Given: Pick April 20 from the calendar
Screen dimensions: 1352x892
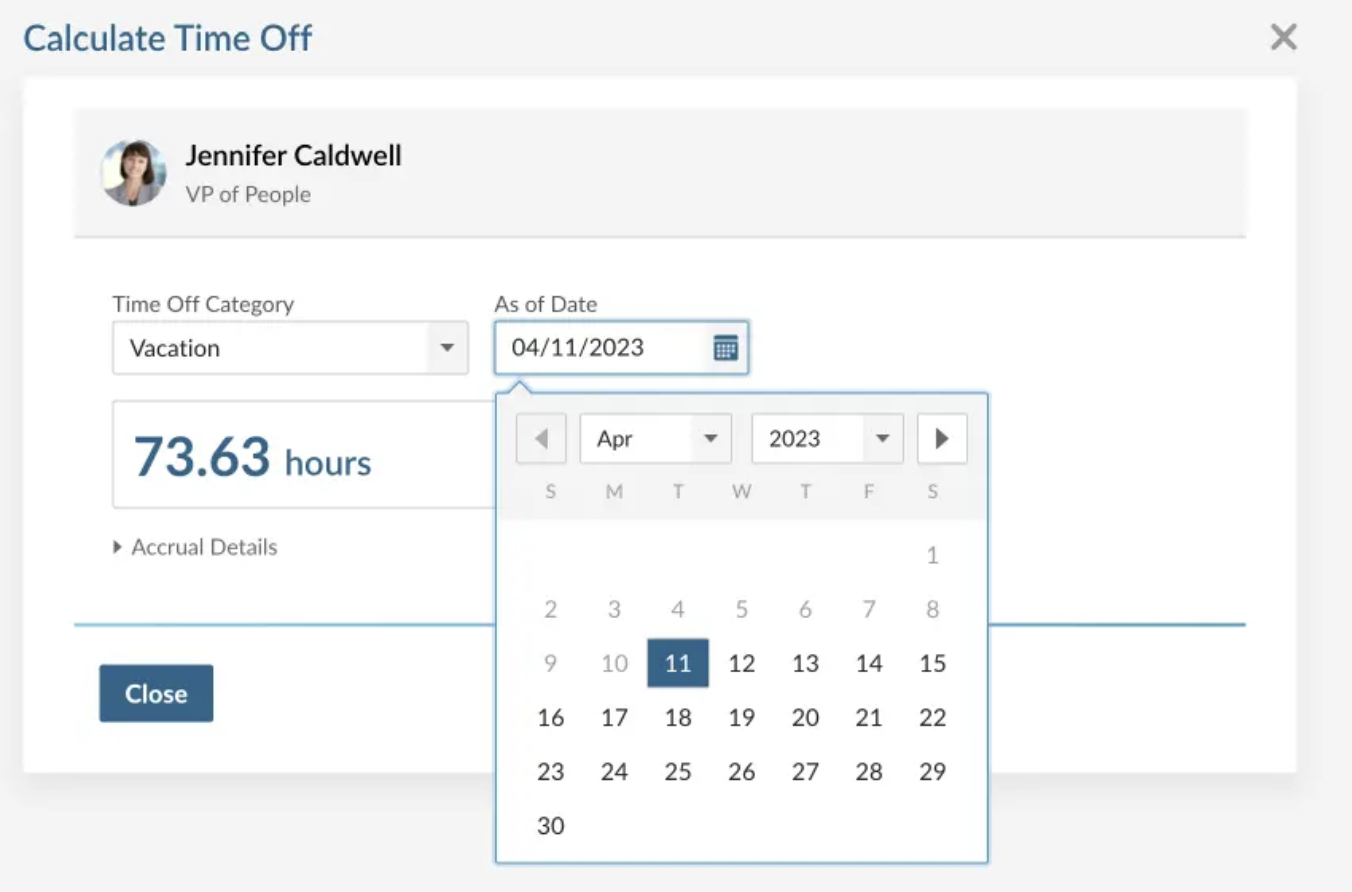Looking at the screenshot, I should (805, 717).
